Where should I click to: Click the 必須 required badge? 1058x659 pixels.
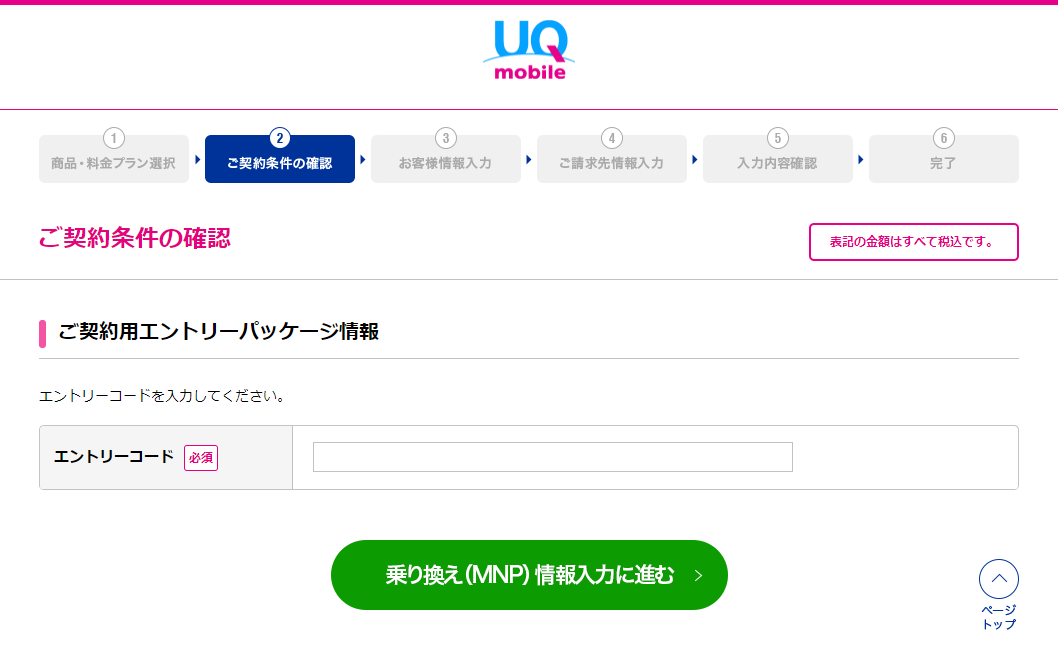point(201,458)
